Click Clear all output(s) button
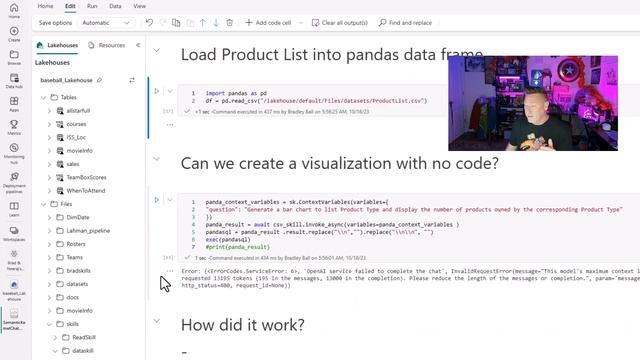The height and width of the screenshot is (360, 640). pyautogui.click(x=340, y=23)
